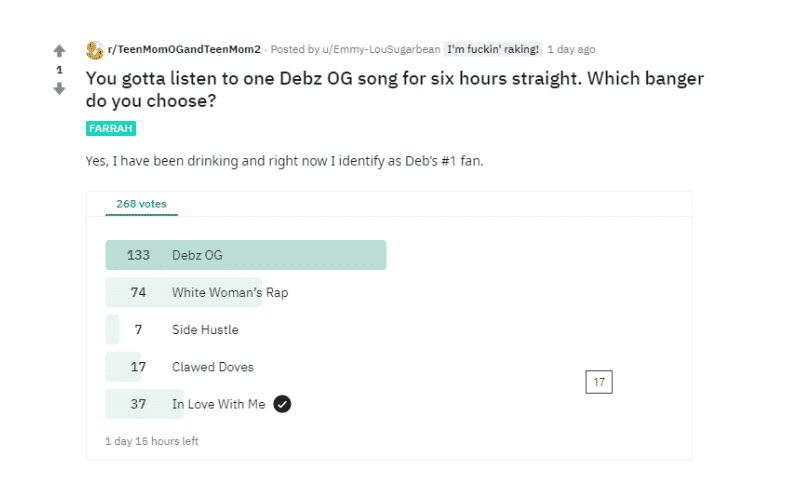Select the Debz OG poll option
Image resolution: width=800 pixels, height=500 pixels.
coord(245,255)
